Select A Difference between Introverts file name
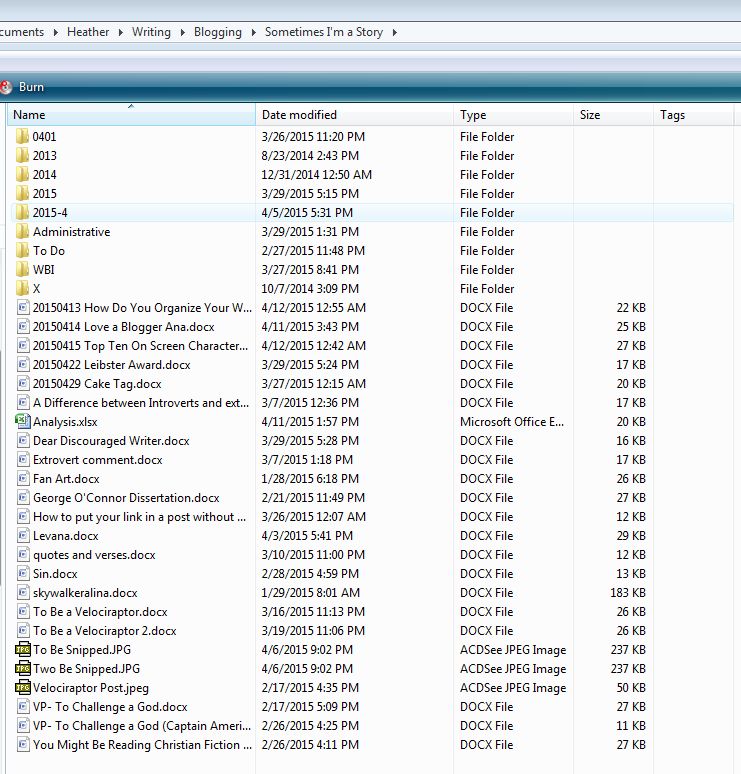The width and height of the screenshot is (741, 774). tap(141, 403)
